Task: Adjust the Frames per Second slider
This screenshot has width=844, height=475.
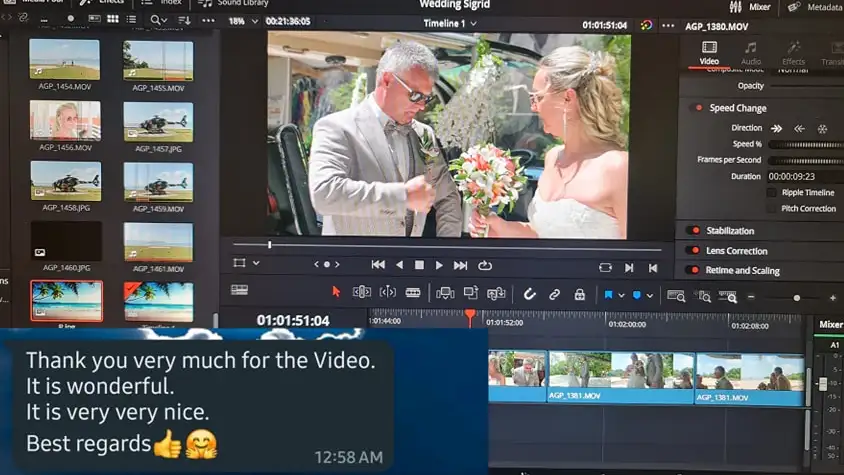Action: point(806,160)
